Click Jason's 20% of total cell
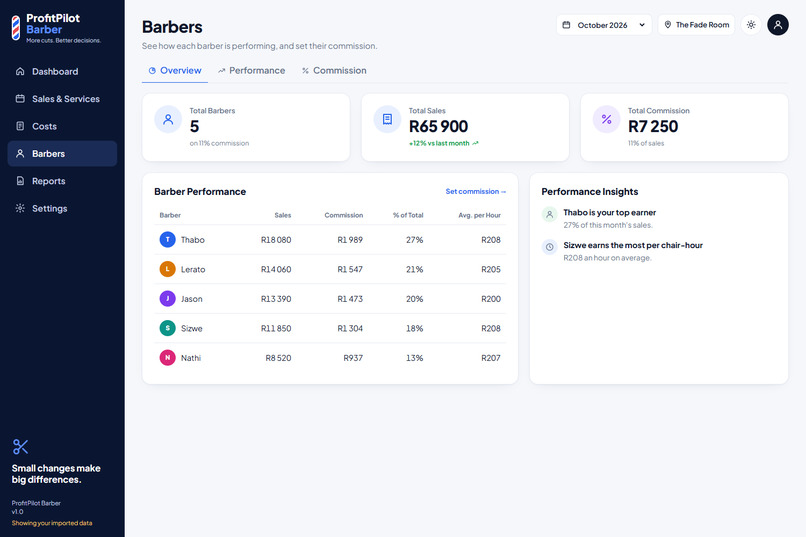The height and width of the screenshot is (537, 806). coord(414,299)
